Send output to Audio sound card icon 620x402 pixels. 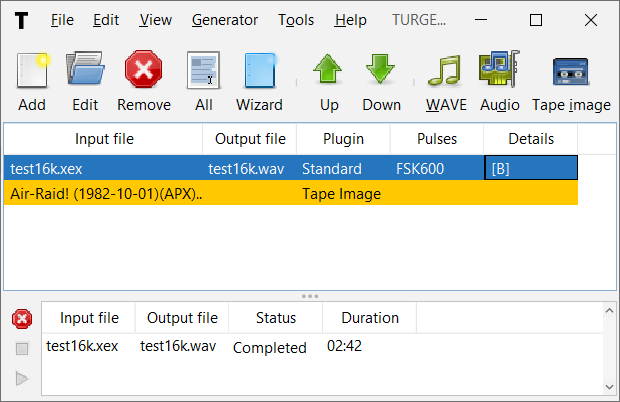point(499,74)
